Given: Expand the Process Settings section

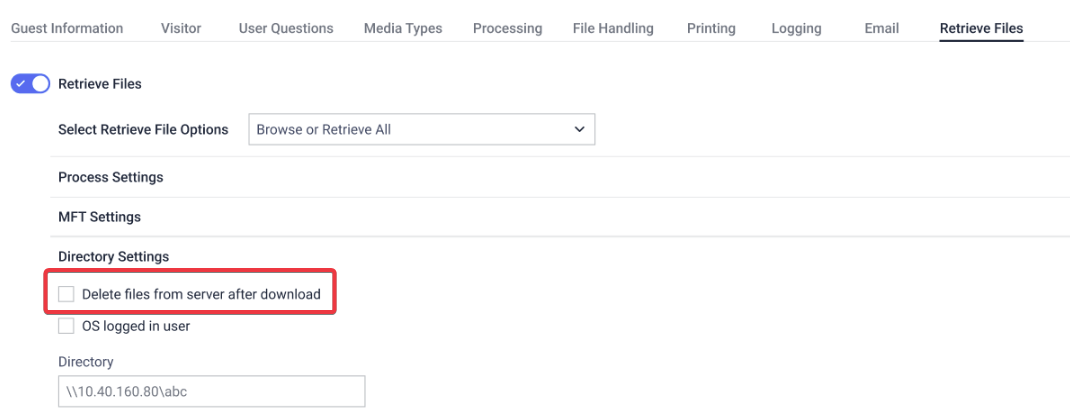Looking at the screenshot, I should pyautogui.click(x=111, y=177).
